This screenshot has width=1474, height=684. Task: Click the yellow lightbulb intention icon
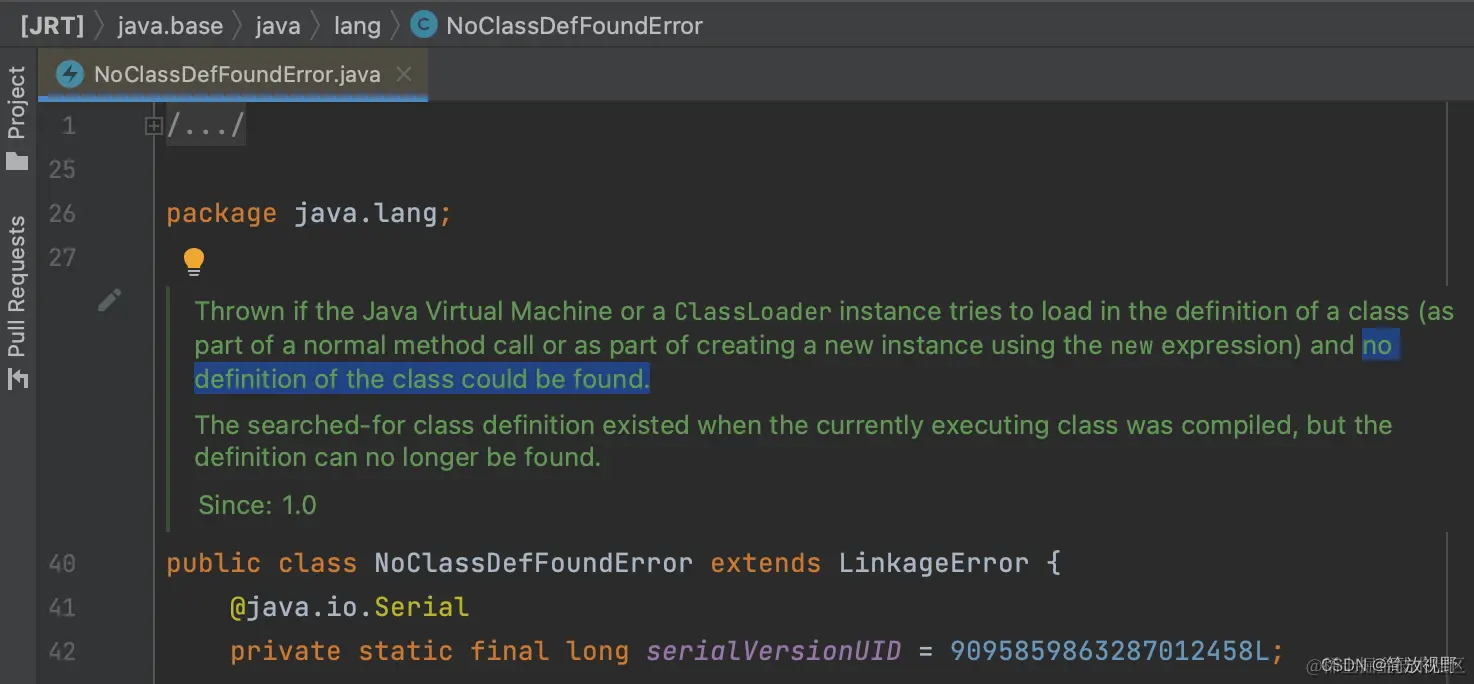pos(193,261)
